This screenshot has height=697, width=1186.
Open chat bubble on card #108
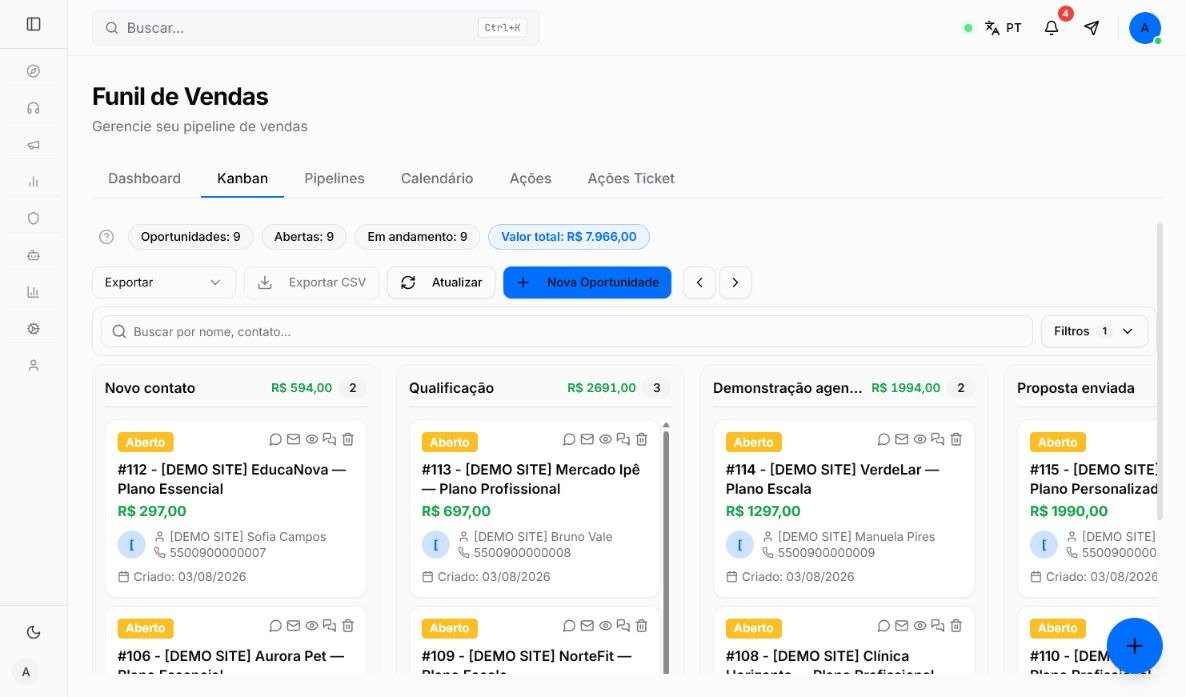tap(883, 626)
